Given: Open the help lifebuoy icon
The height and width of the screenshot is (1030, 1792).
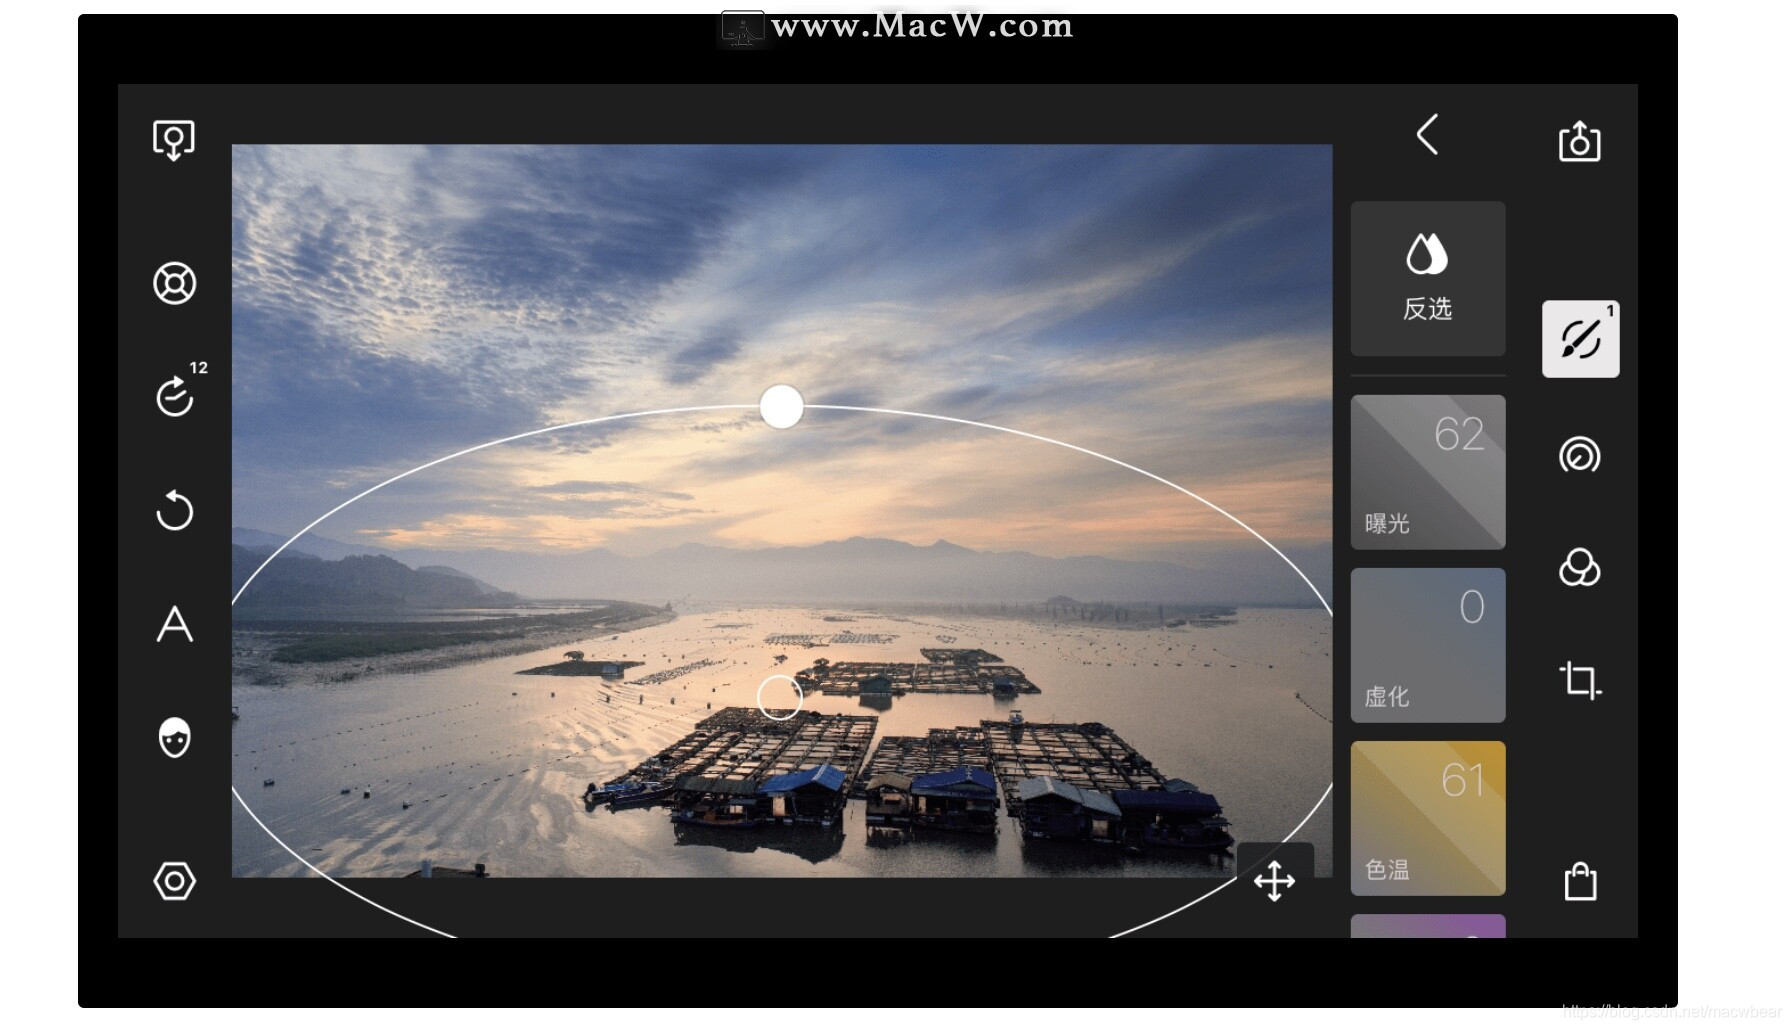Looking at the screenshot, I should point(174,283).
